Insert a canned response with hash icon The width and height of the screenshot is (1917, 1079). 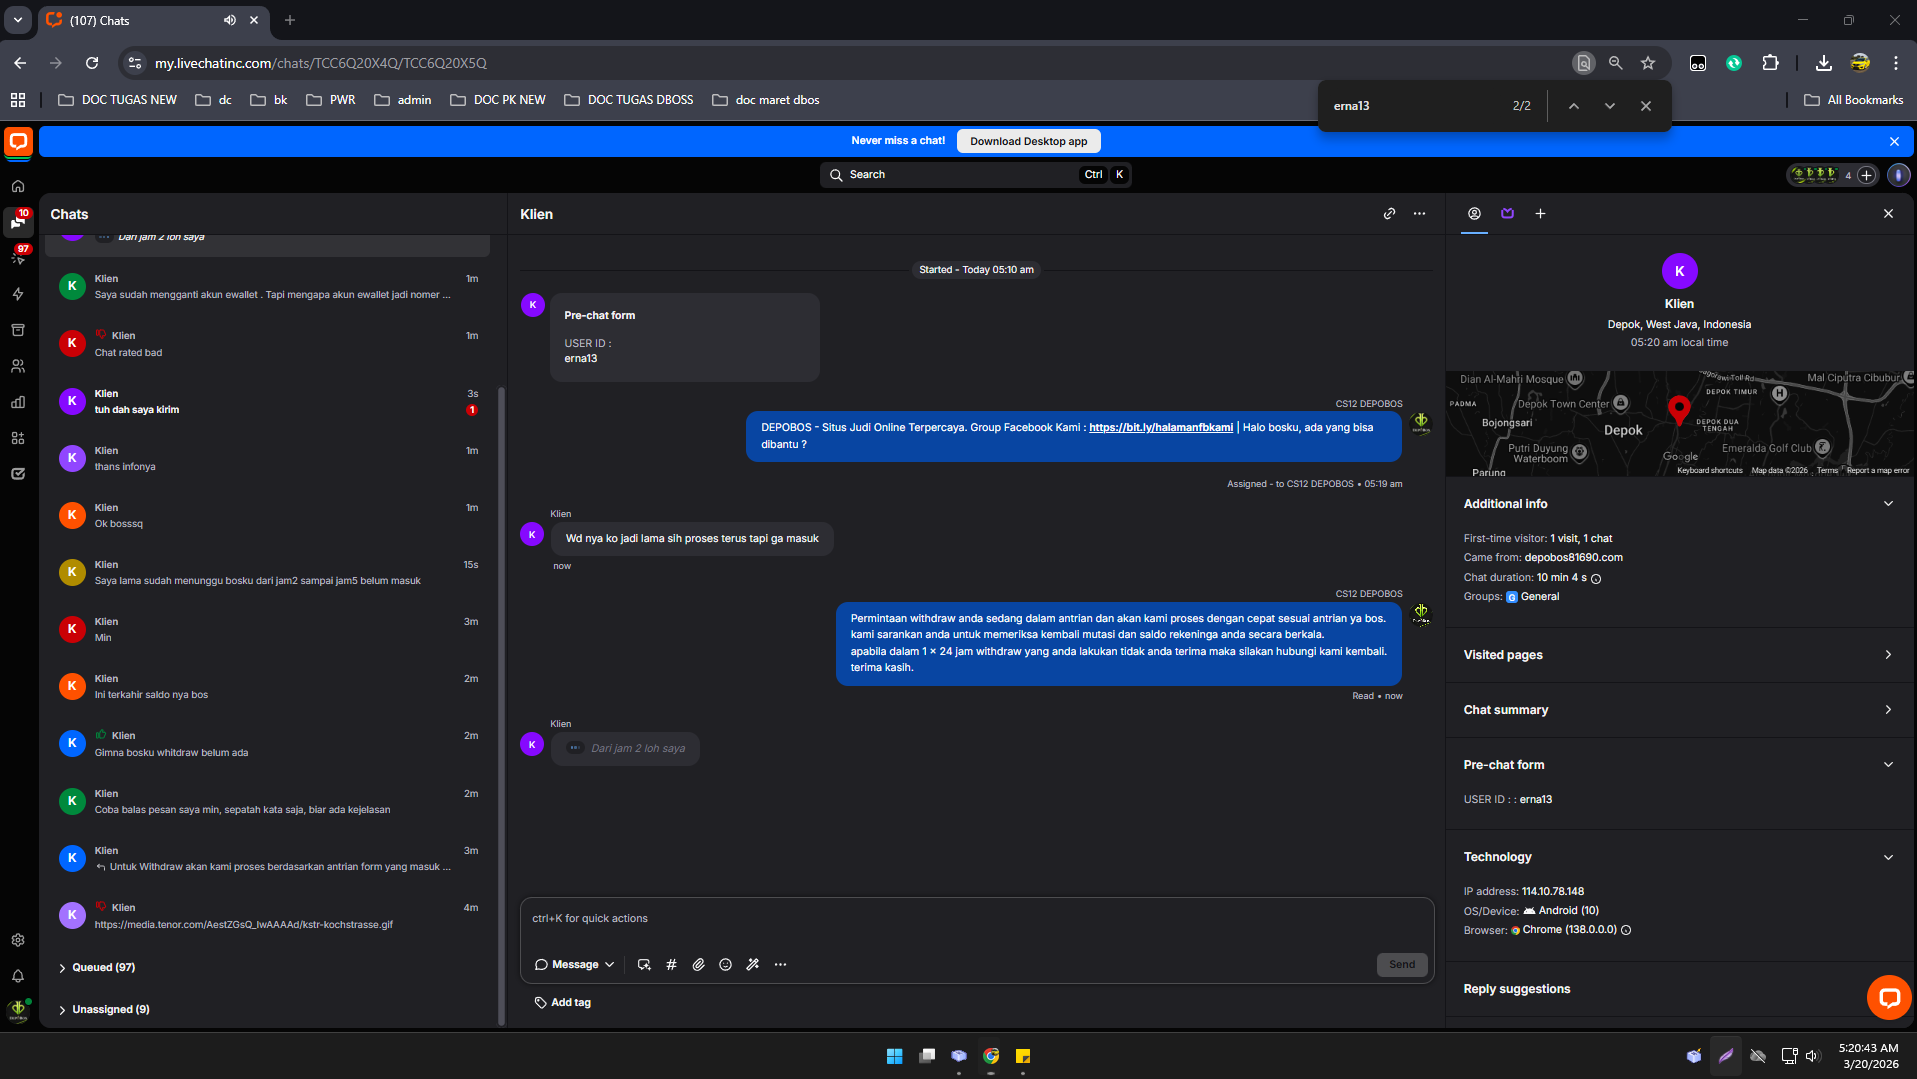click(x=671, y=965)
